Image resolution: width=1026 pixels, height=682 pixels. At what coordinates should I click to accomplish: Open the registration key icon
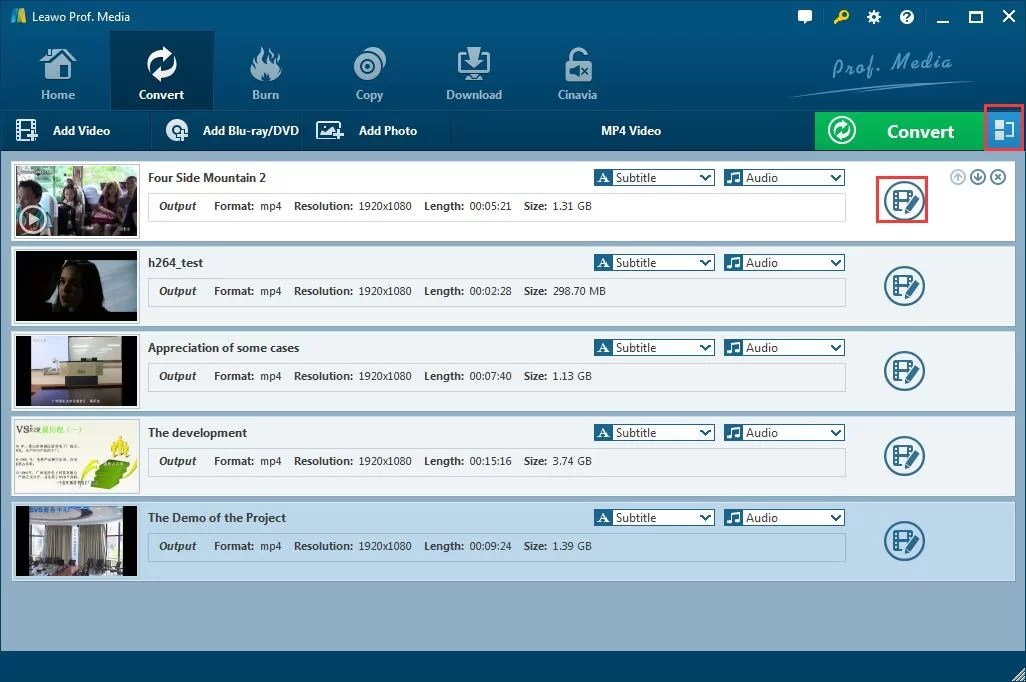(x=840, y=16)
